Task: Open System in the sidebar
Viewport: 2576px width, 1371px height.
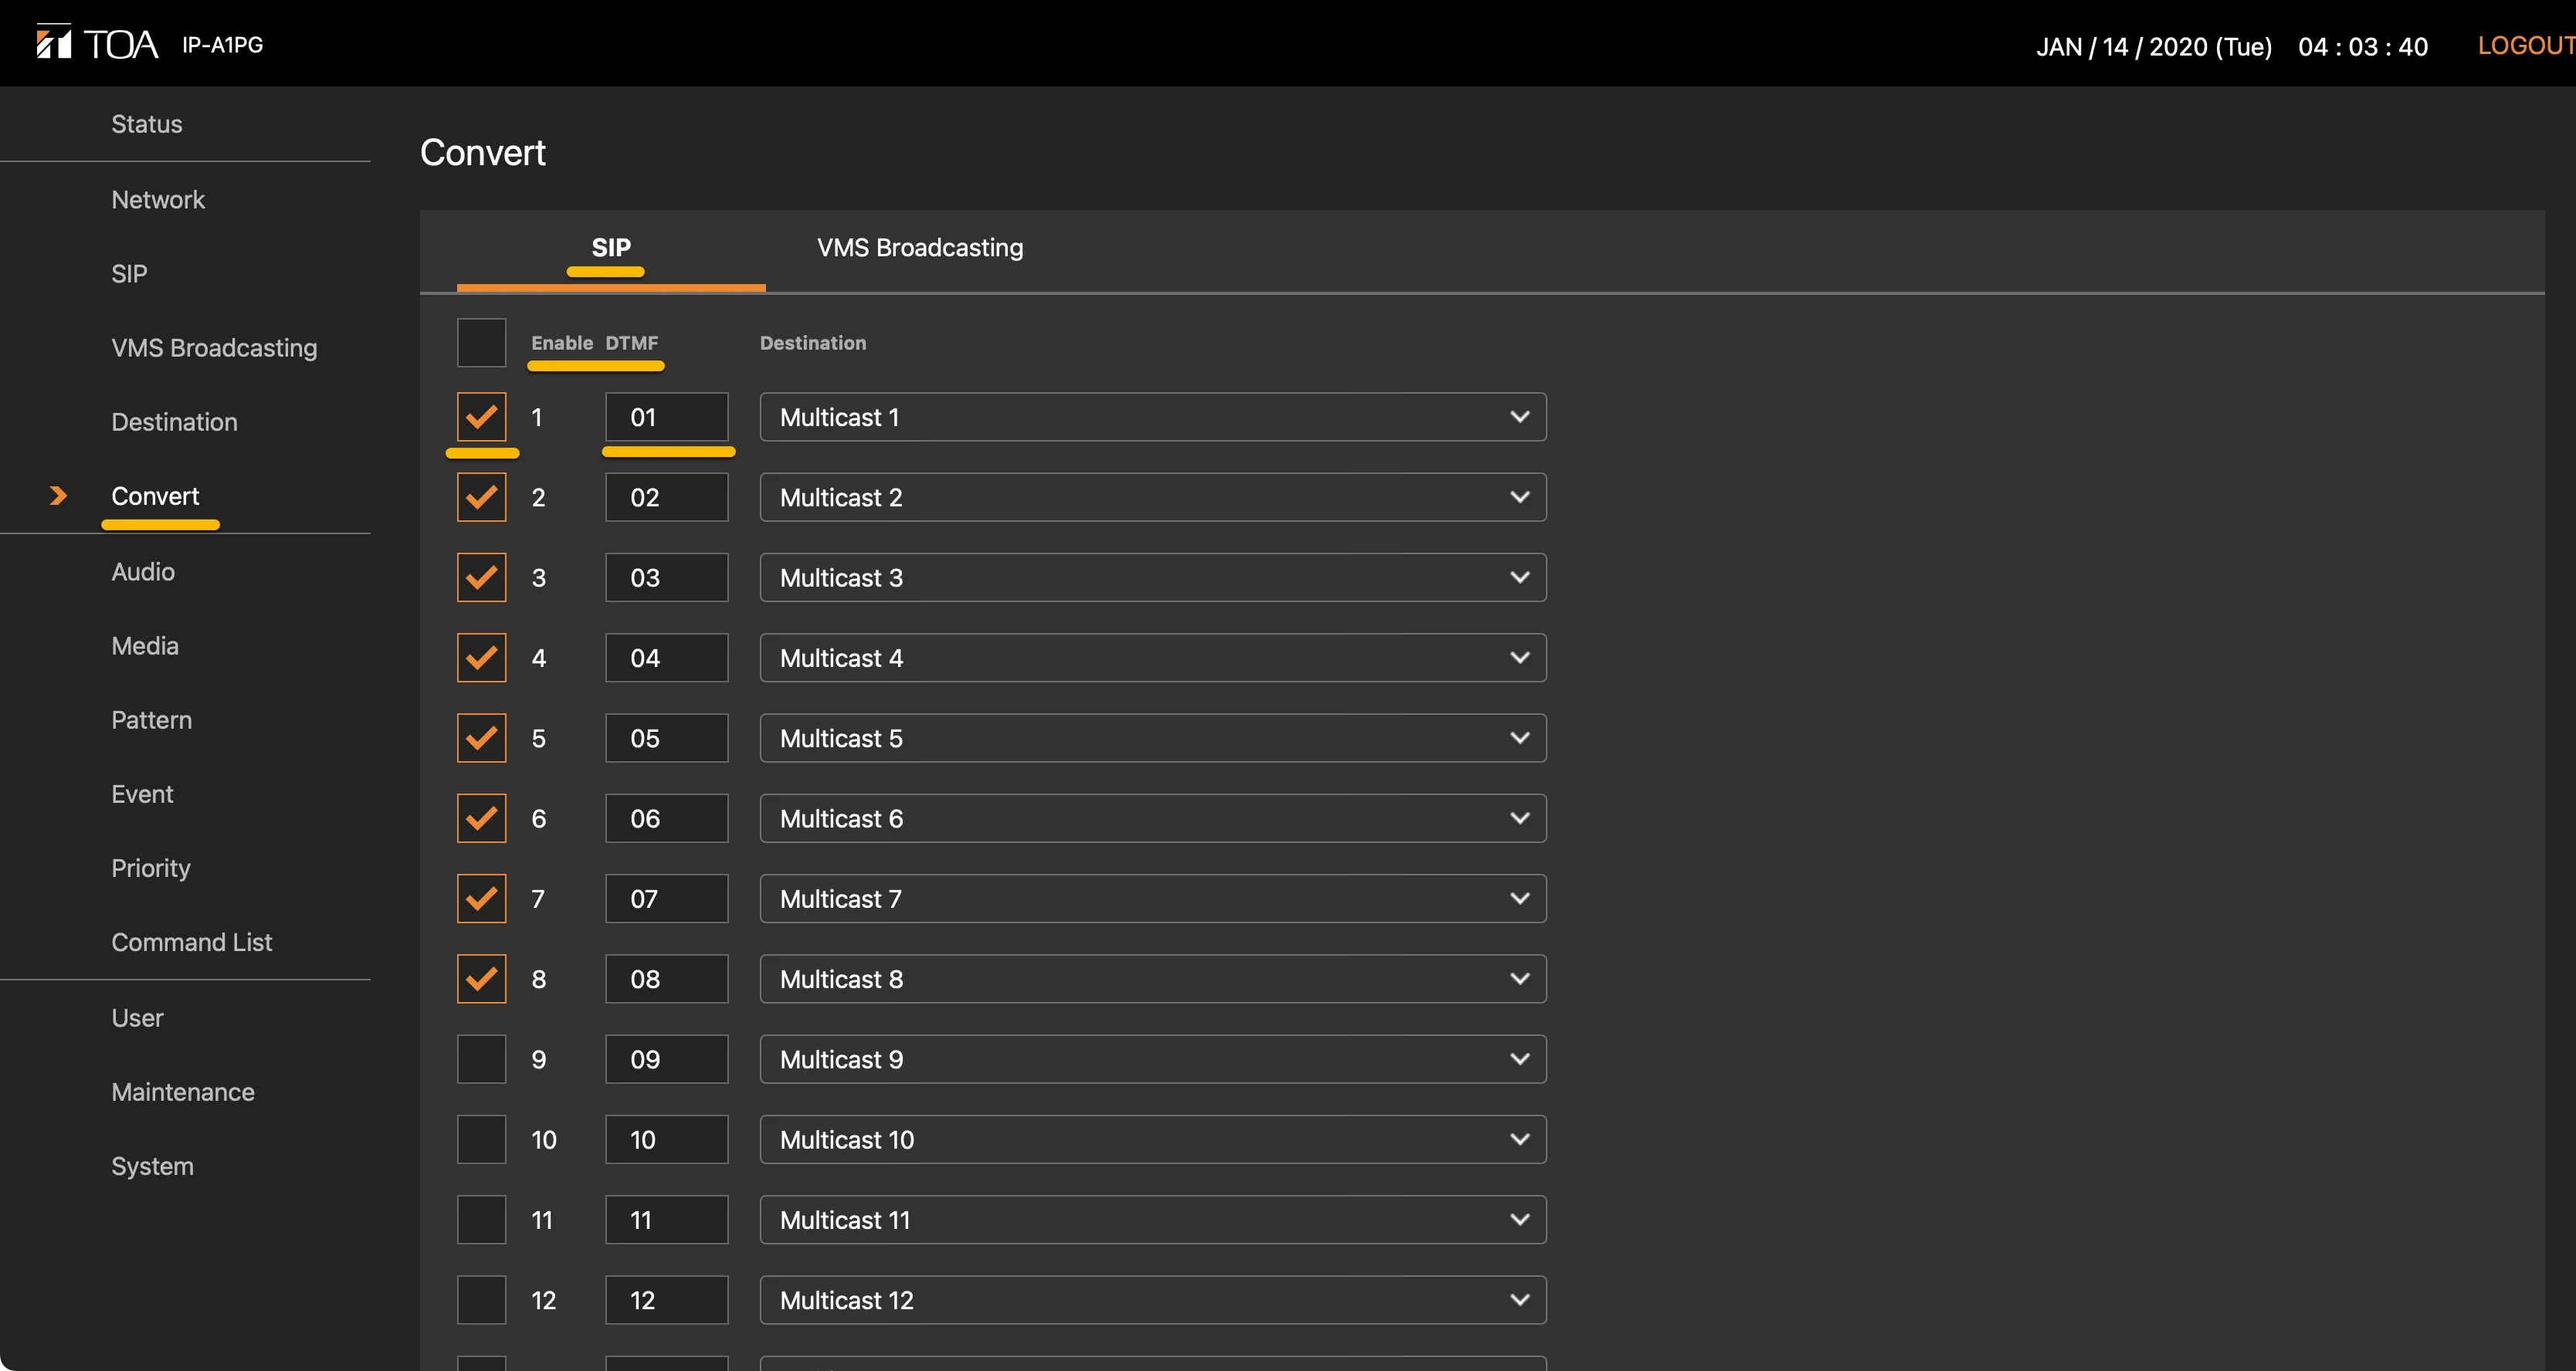Action: point(152,1166)
